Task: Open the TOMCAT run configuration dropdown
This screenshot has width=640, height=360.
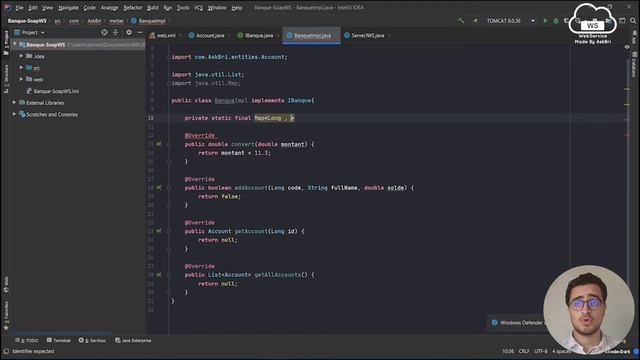Action: click(x=533, y=21)
